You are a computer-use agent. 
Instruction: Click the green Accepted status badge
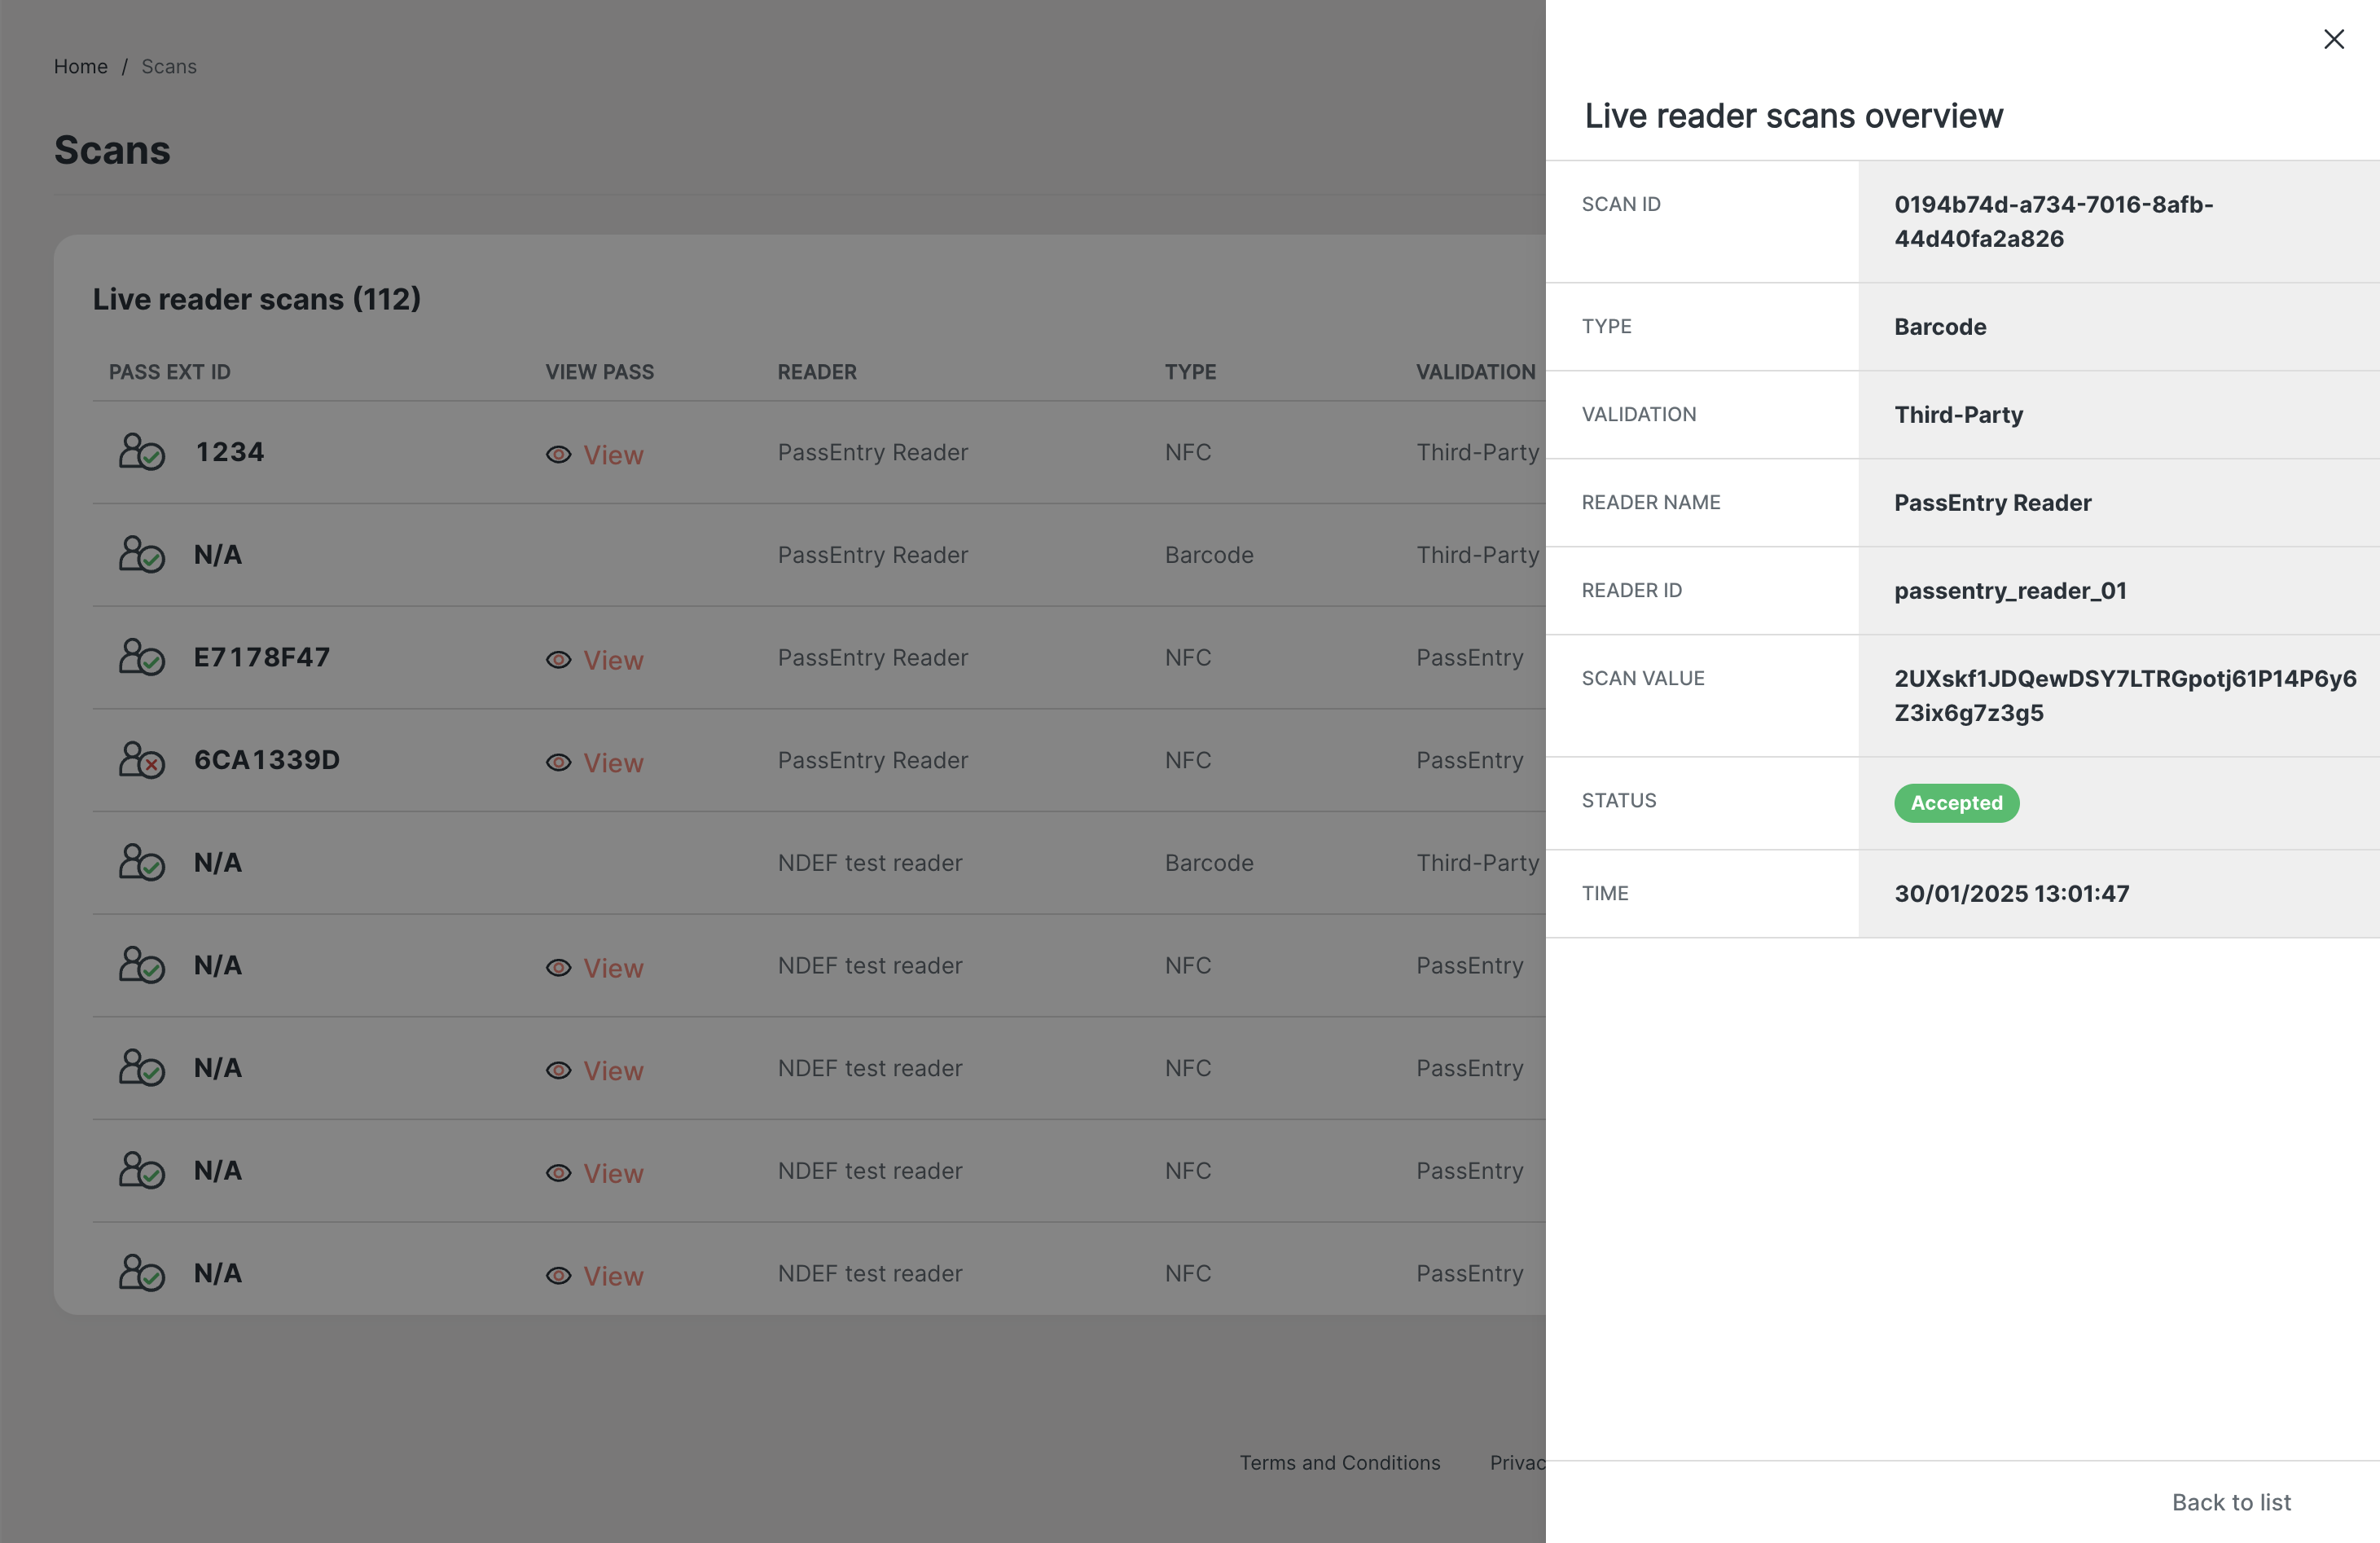[x=1955, y=803]
